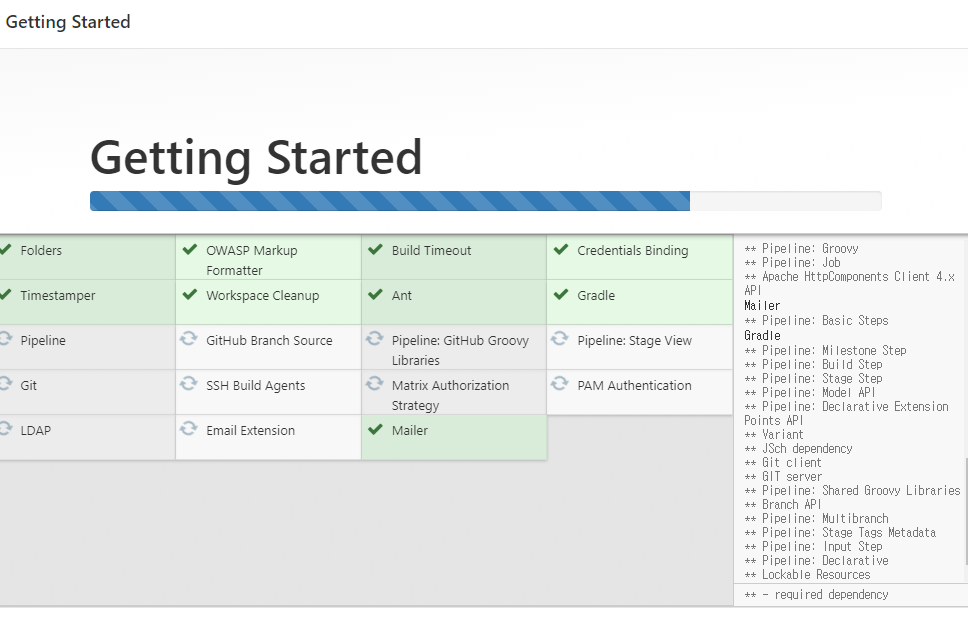This screenshot has width=968, height=635.
Task: Click the '** Variant' log line
Action: coord(774,435)
